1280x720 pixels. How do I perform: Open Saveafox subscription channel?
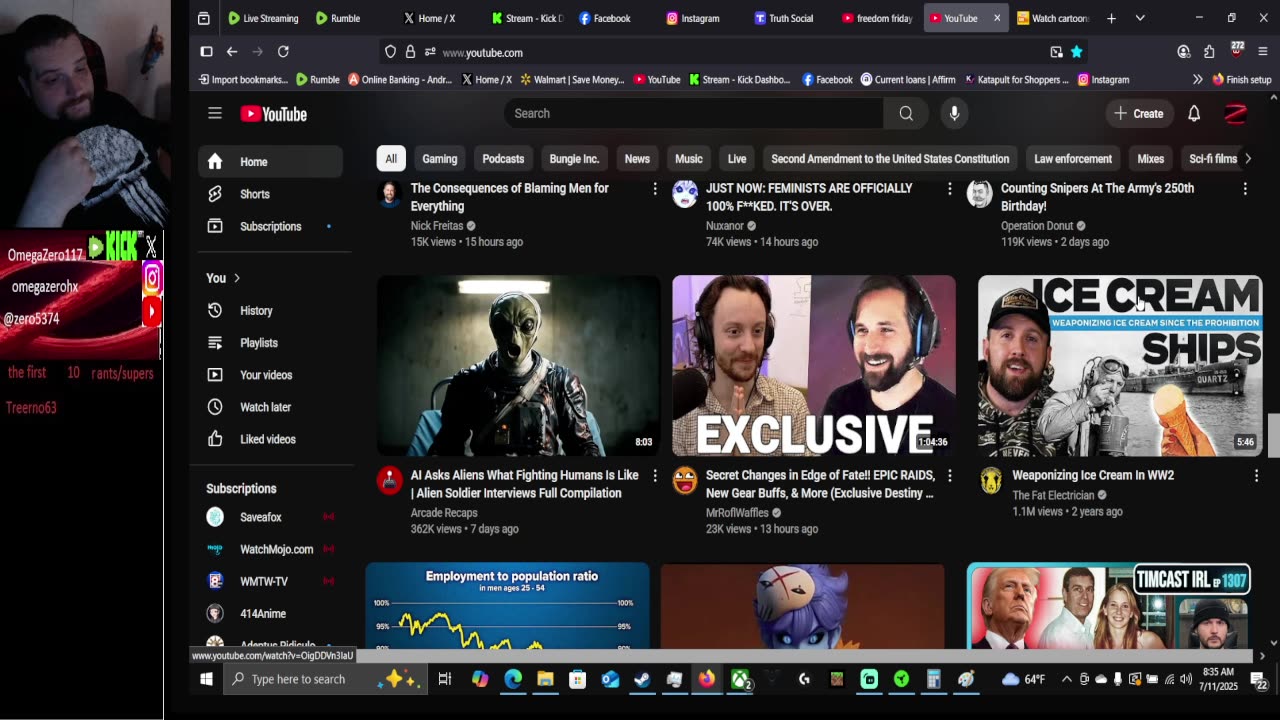pos(271,517)
